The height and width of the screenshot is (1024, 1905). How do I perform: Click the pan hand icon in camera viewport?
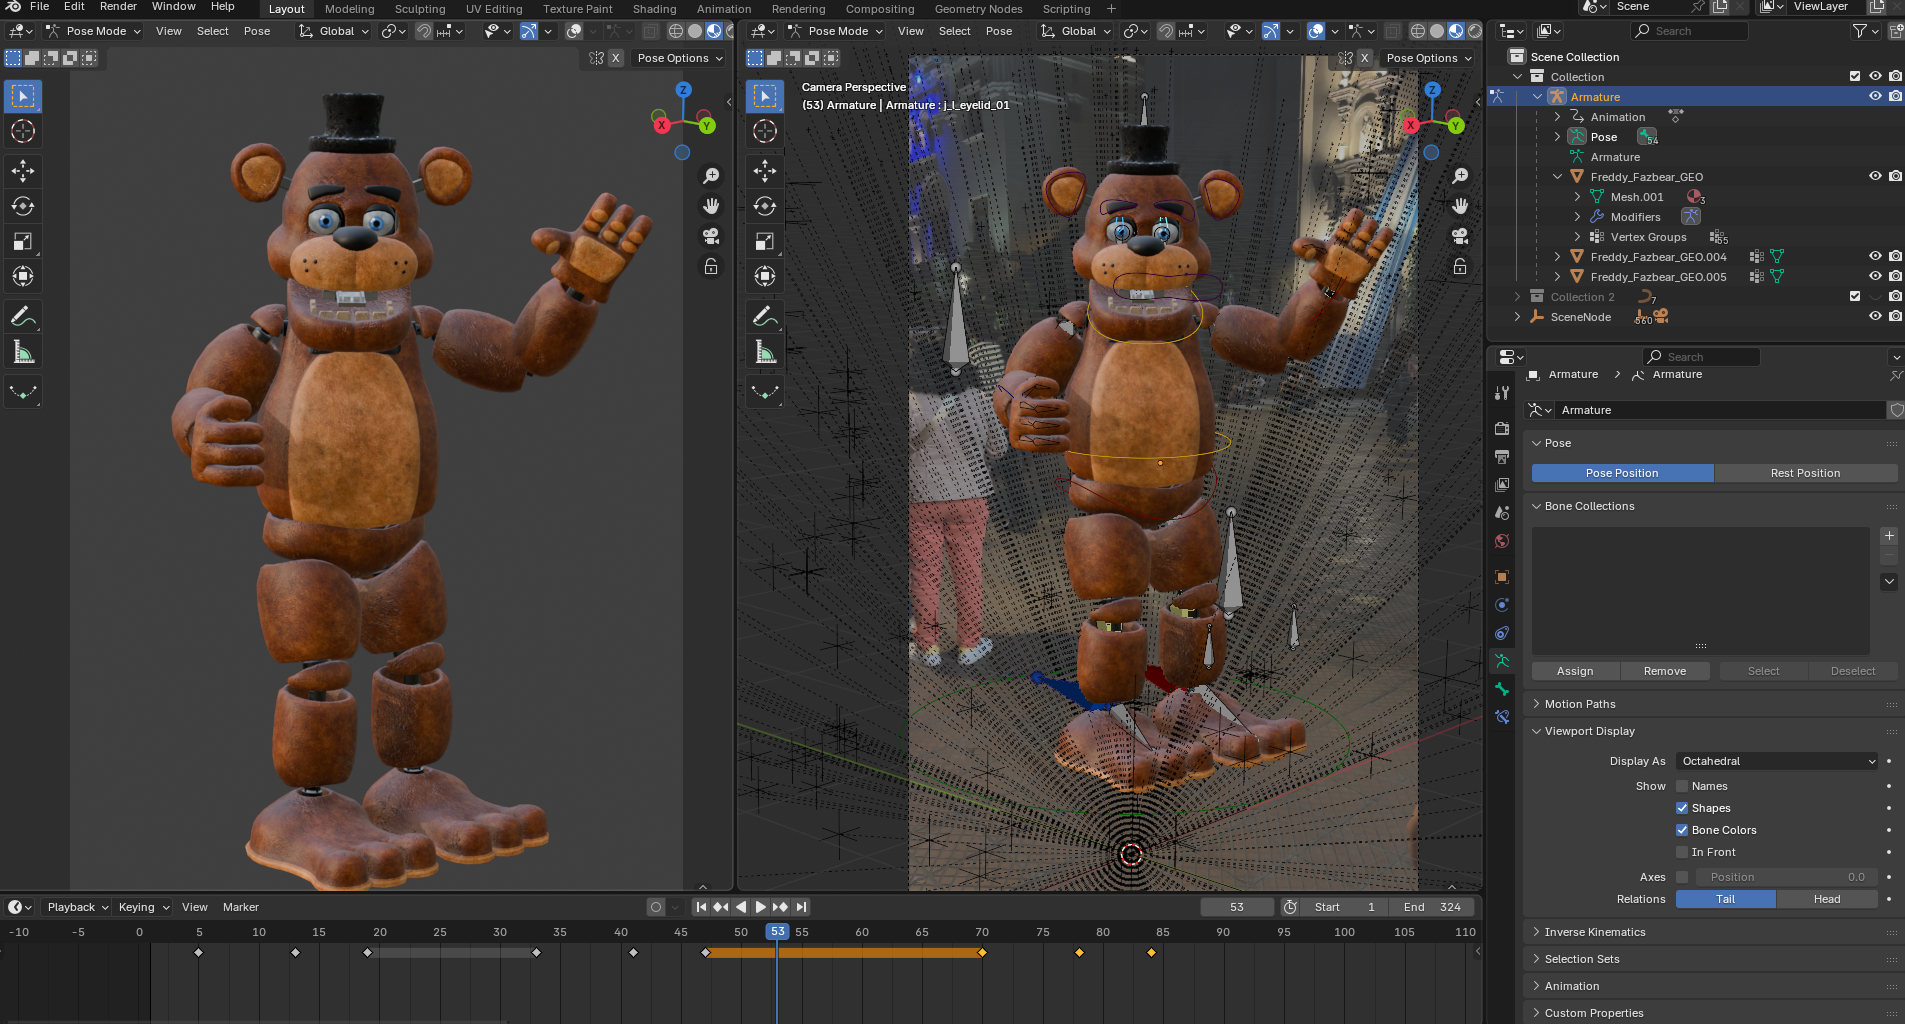point(1460,206)
